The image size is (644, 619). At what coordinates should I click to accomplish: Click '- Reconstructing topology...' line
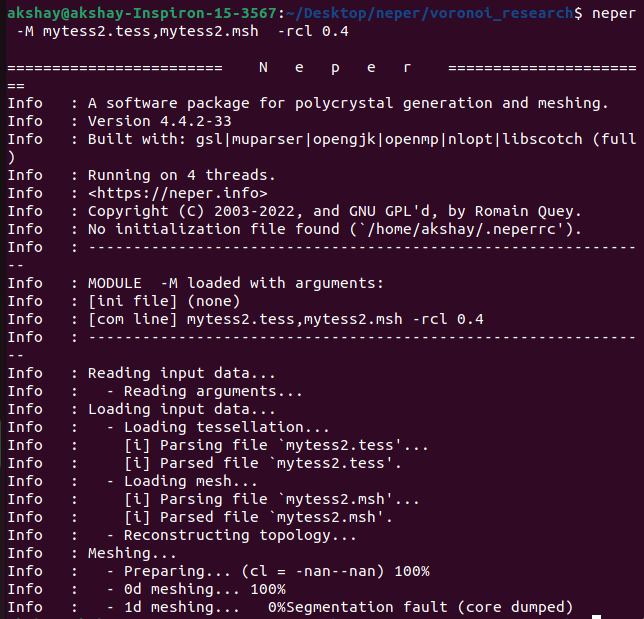pos(231,536)
